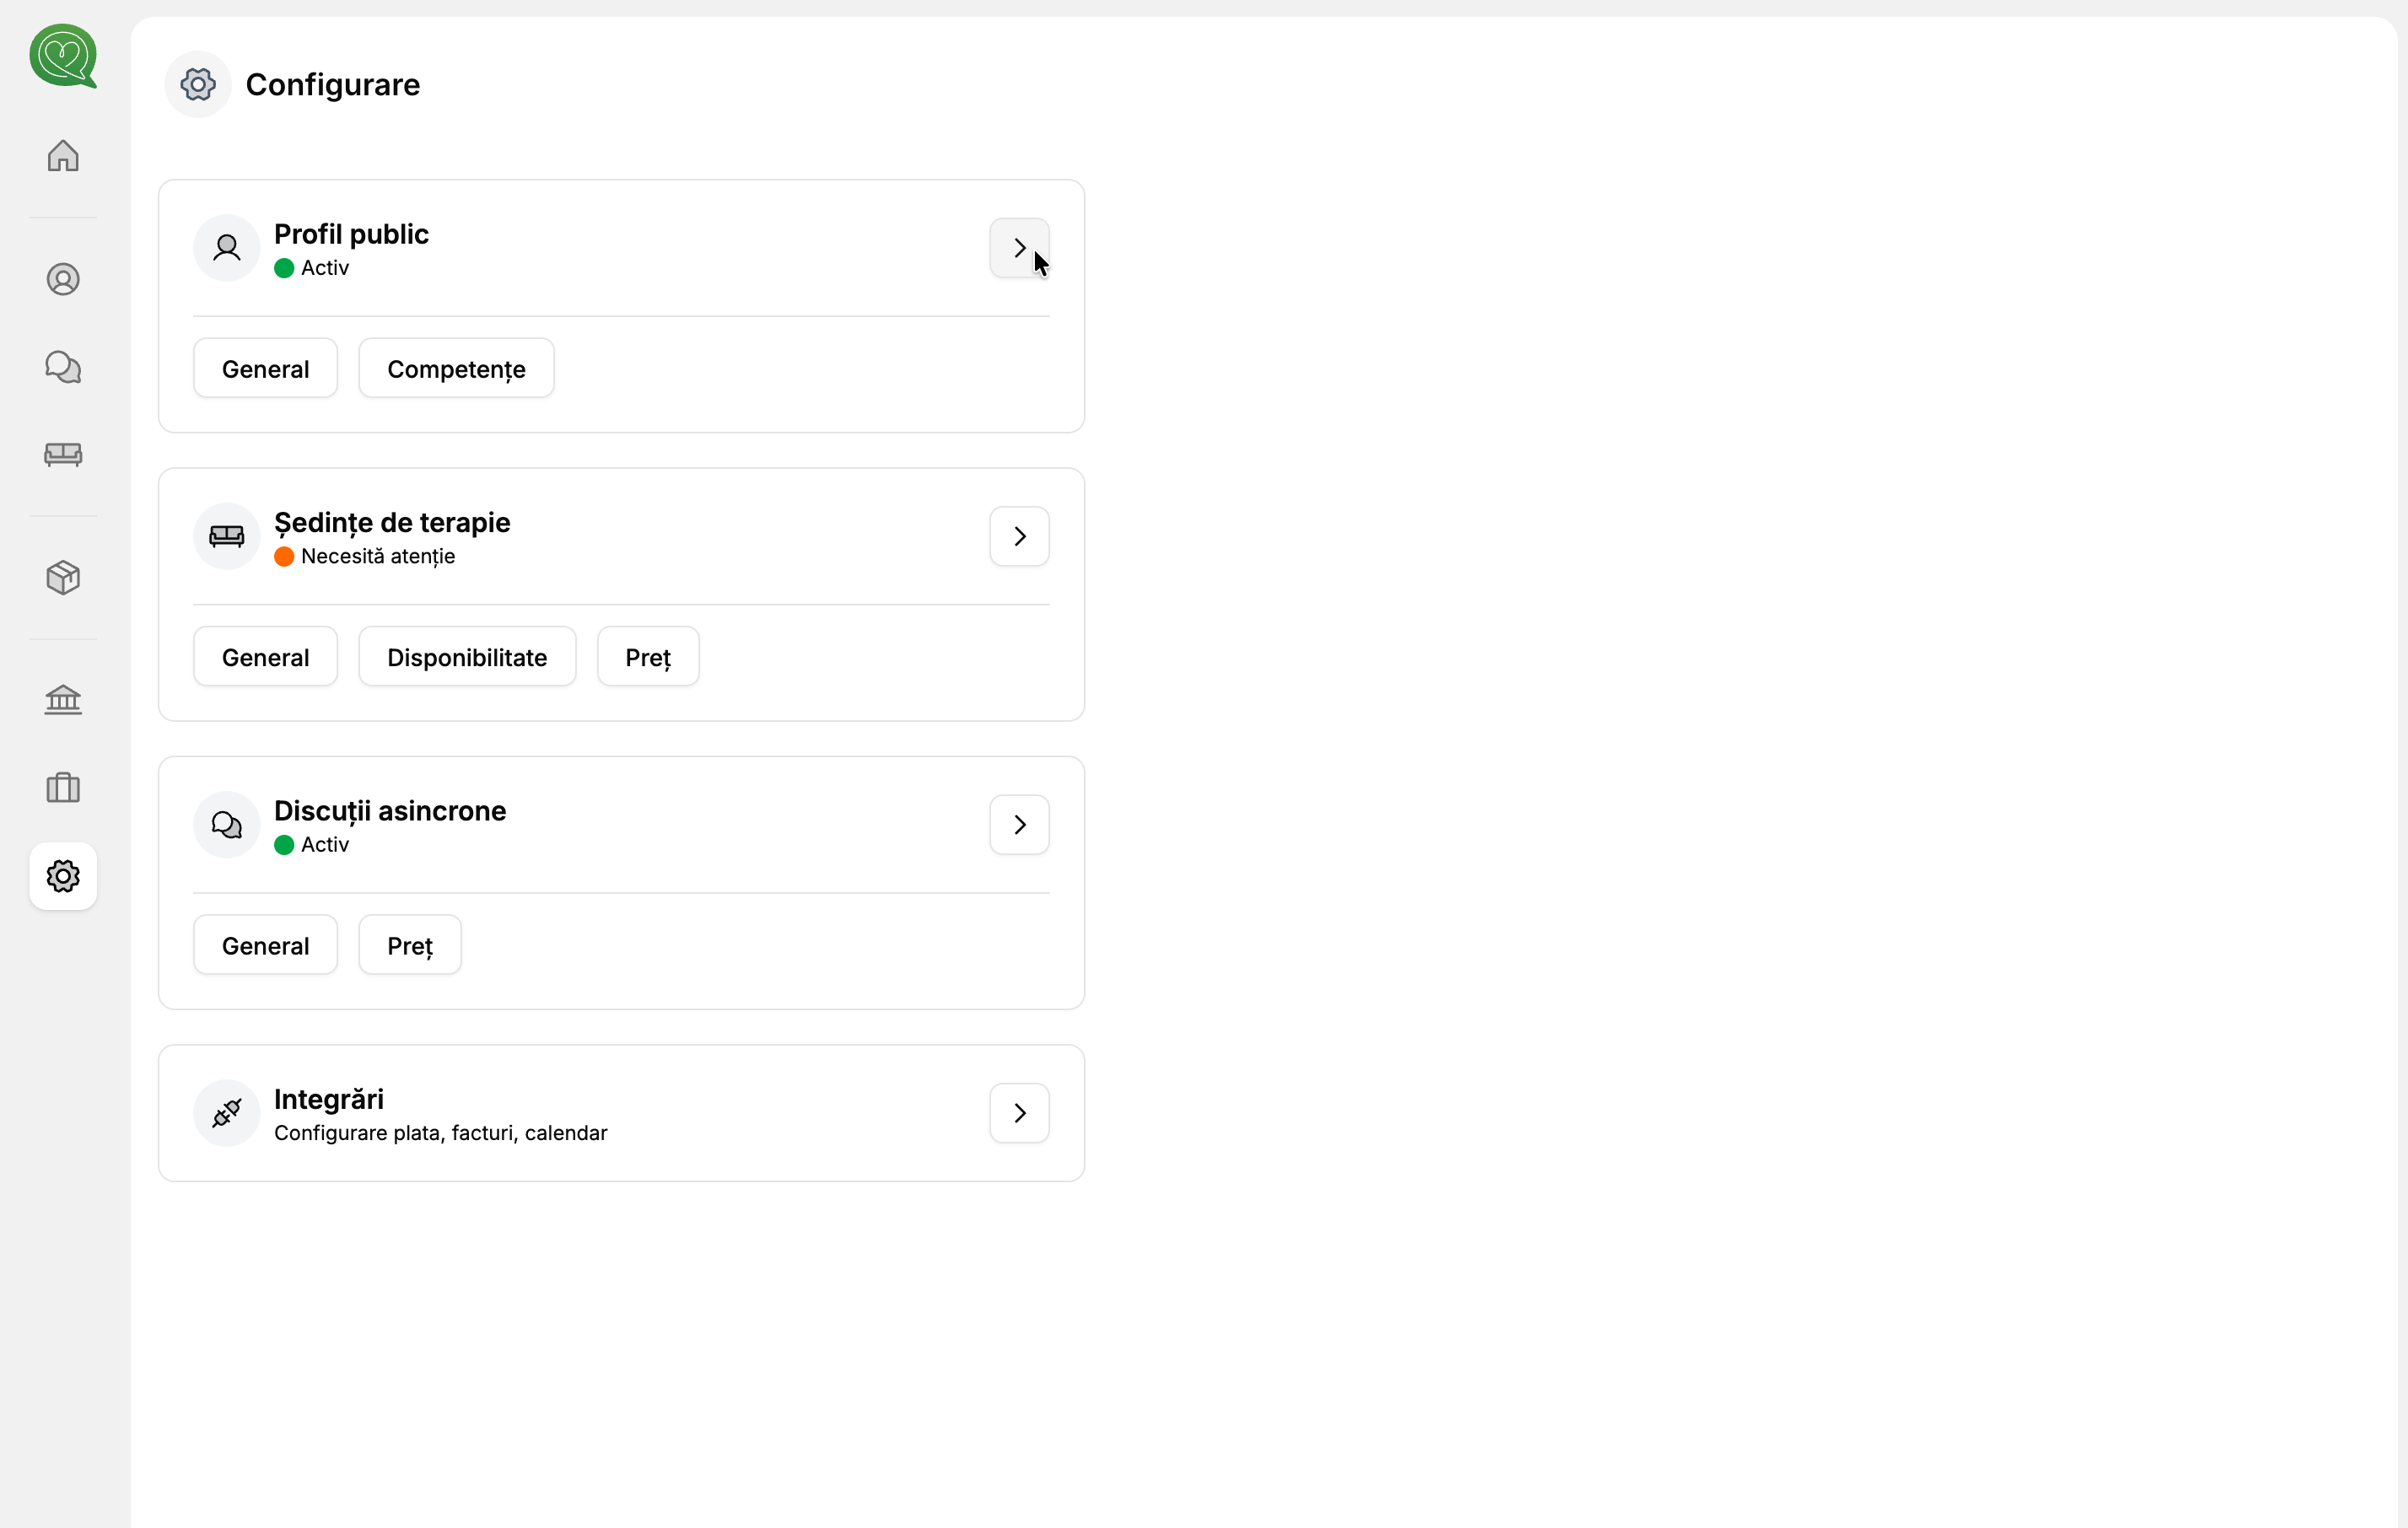This screenshot has height=1528, width=2408.
Task: Select the bank institution icon in sidebar
Action: pyautogui.click(x=63, y=699)
